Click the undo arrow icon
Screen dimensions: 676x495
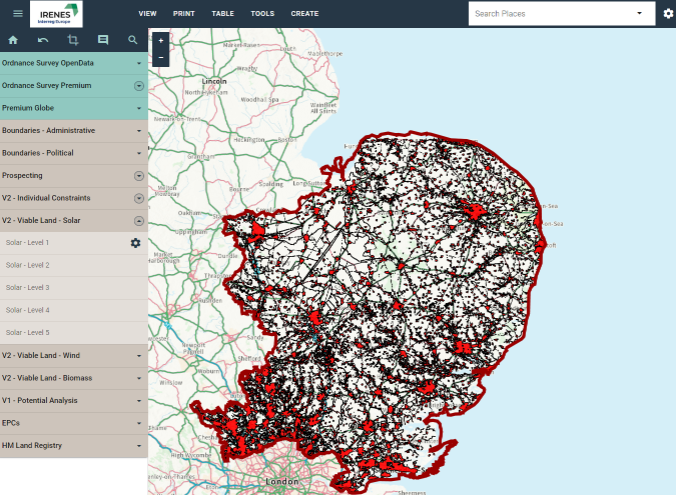[x=43, y=40]
